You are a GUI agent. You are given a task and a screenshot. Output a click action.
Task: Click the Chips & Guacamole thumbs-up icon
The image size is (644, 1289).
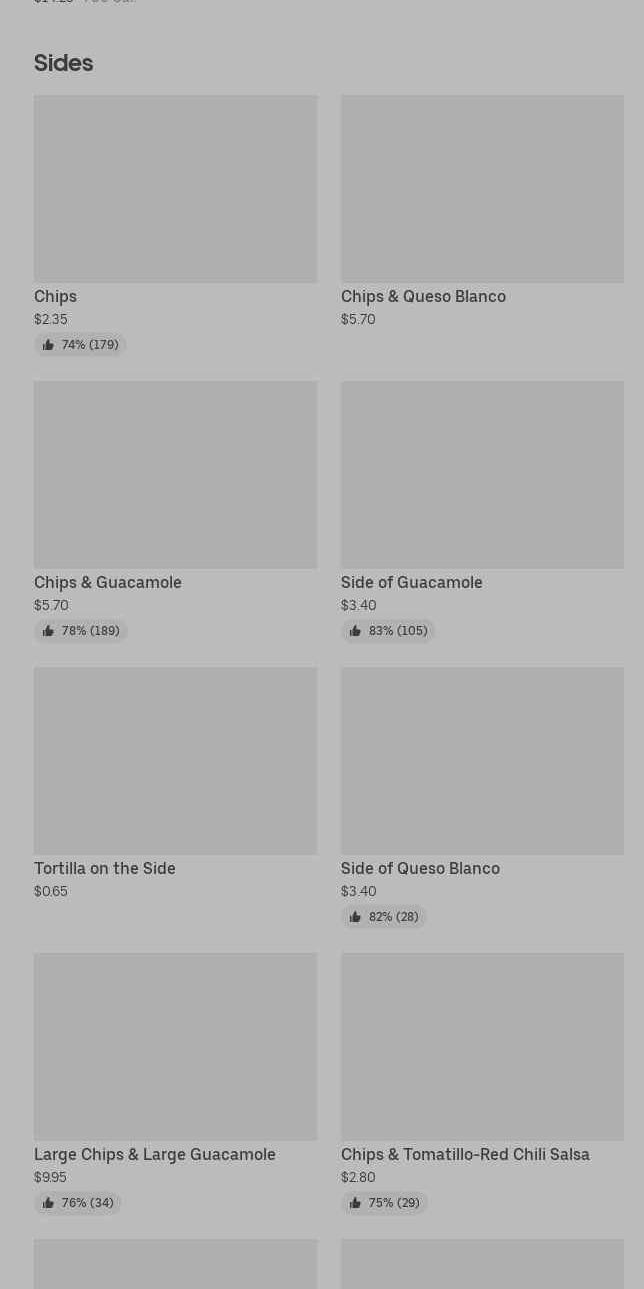pos(48,631)
